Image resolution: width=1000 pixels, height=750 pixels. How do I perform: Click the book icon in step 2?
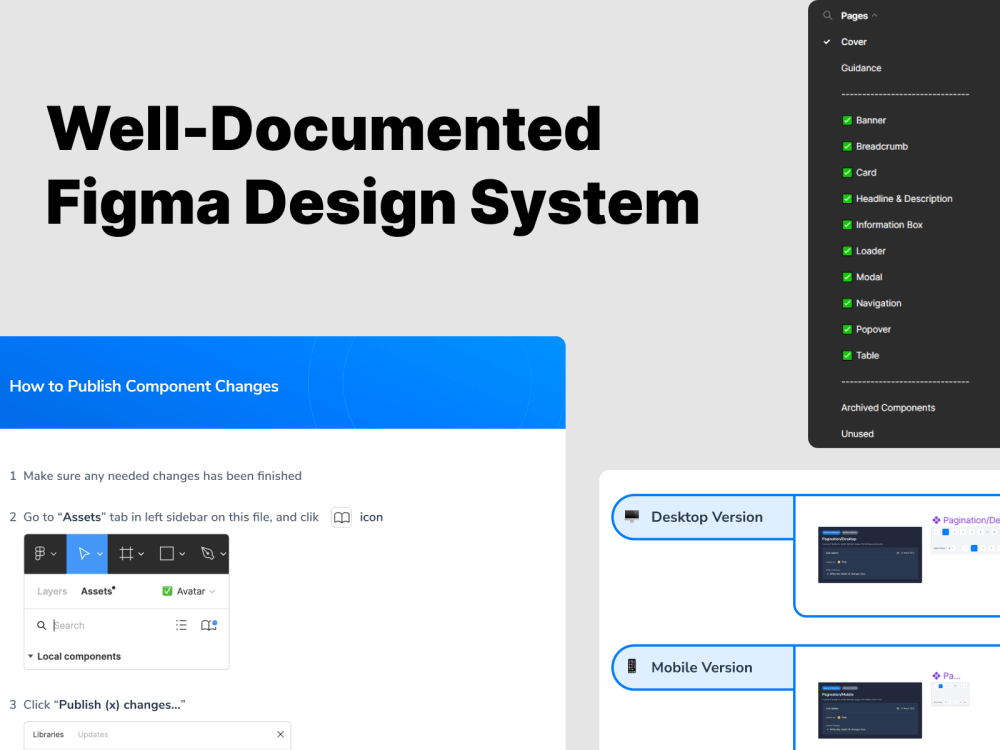(342, 517)
